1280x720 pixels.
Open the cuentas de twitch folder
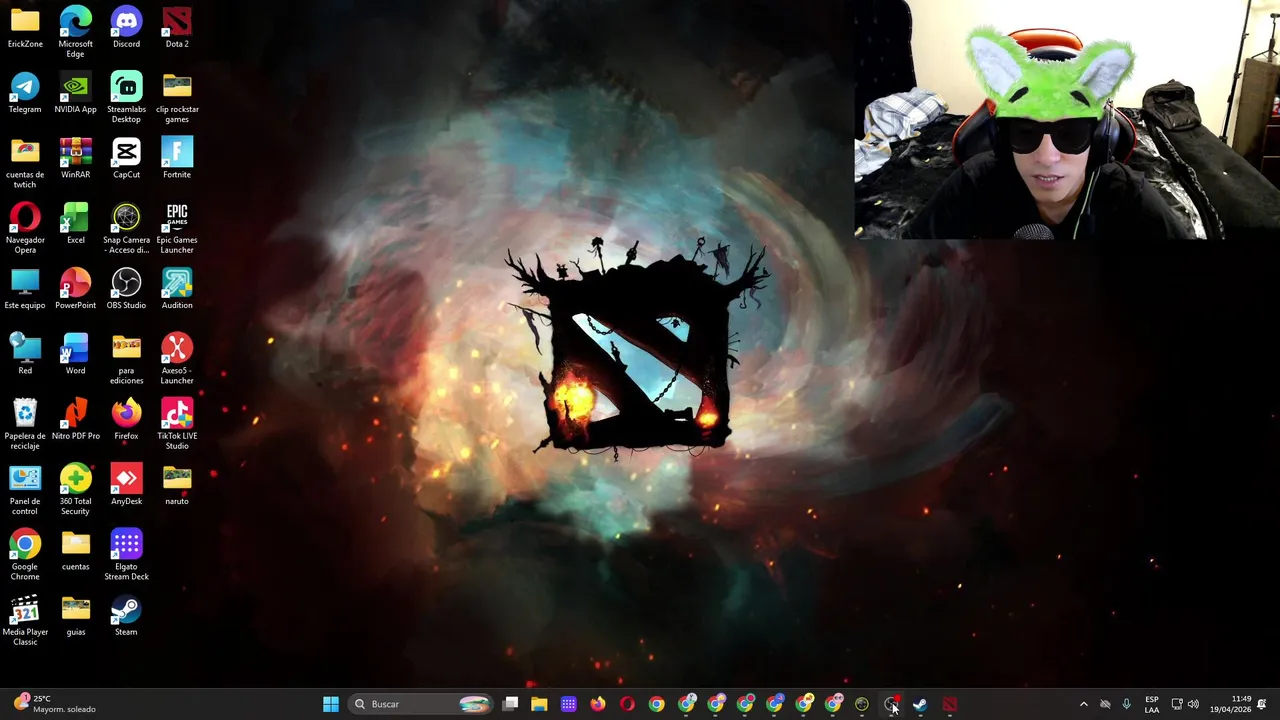(x=25, y=163)
